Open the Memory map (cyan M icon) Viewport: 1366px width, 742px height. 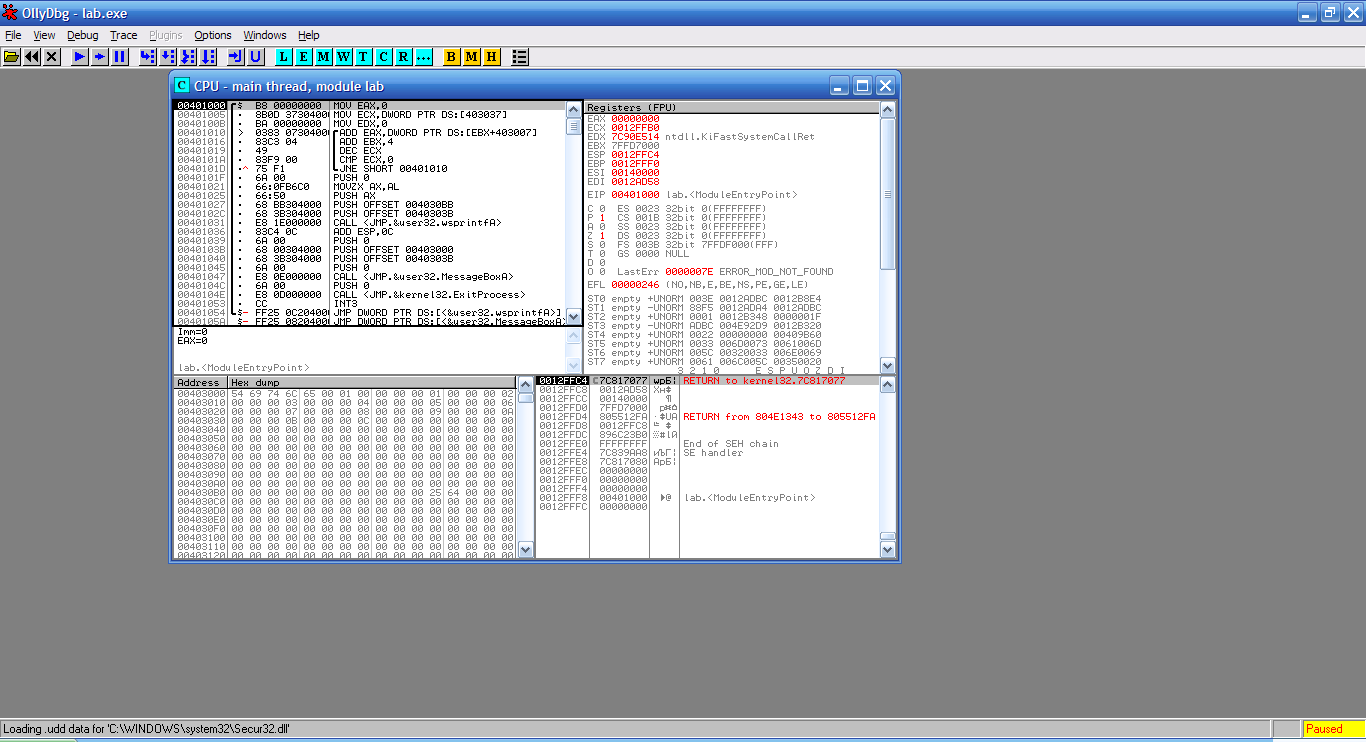(324, 57)
